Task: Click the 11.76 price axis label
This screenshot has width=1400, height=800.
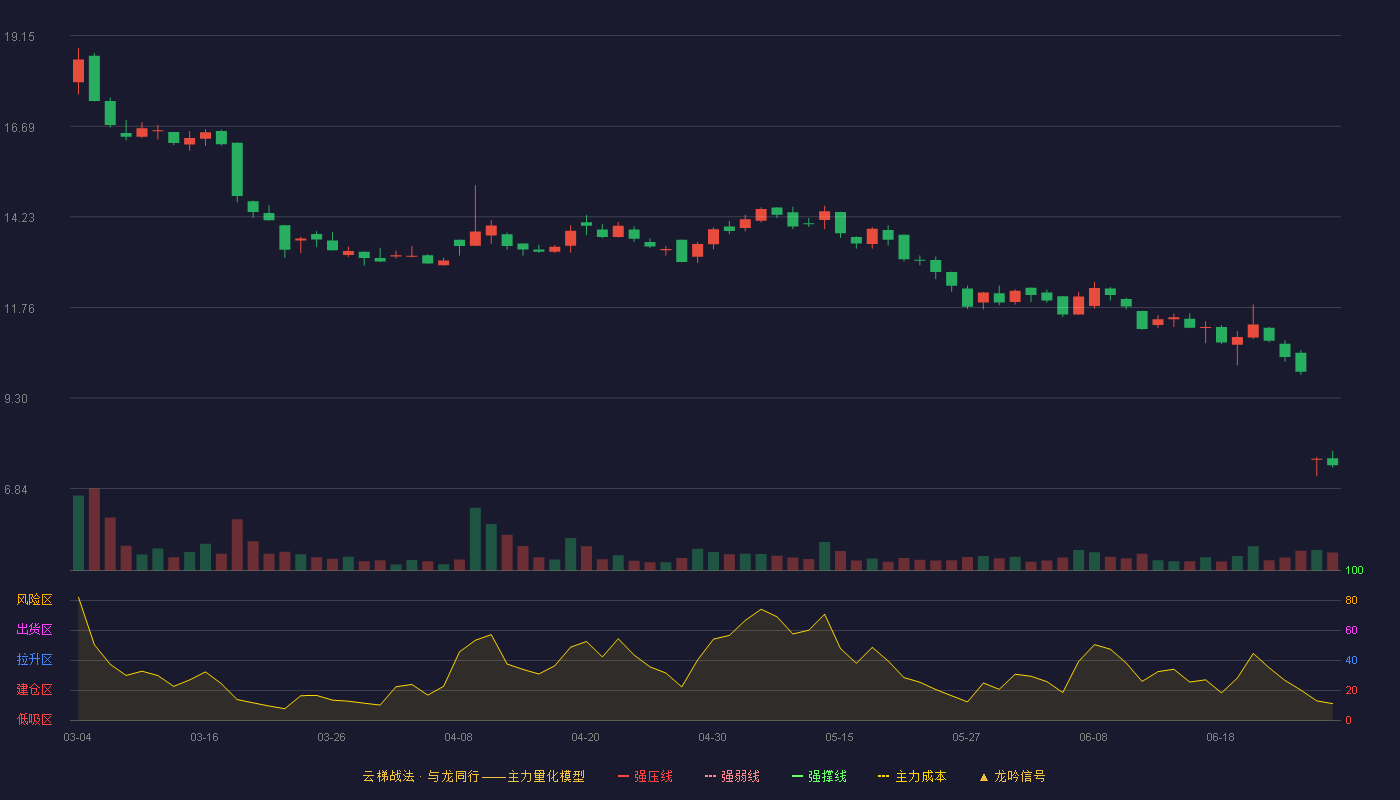Action: [19, 308]
